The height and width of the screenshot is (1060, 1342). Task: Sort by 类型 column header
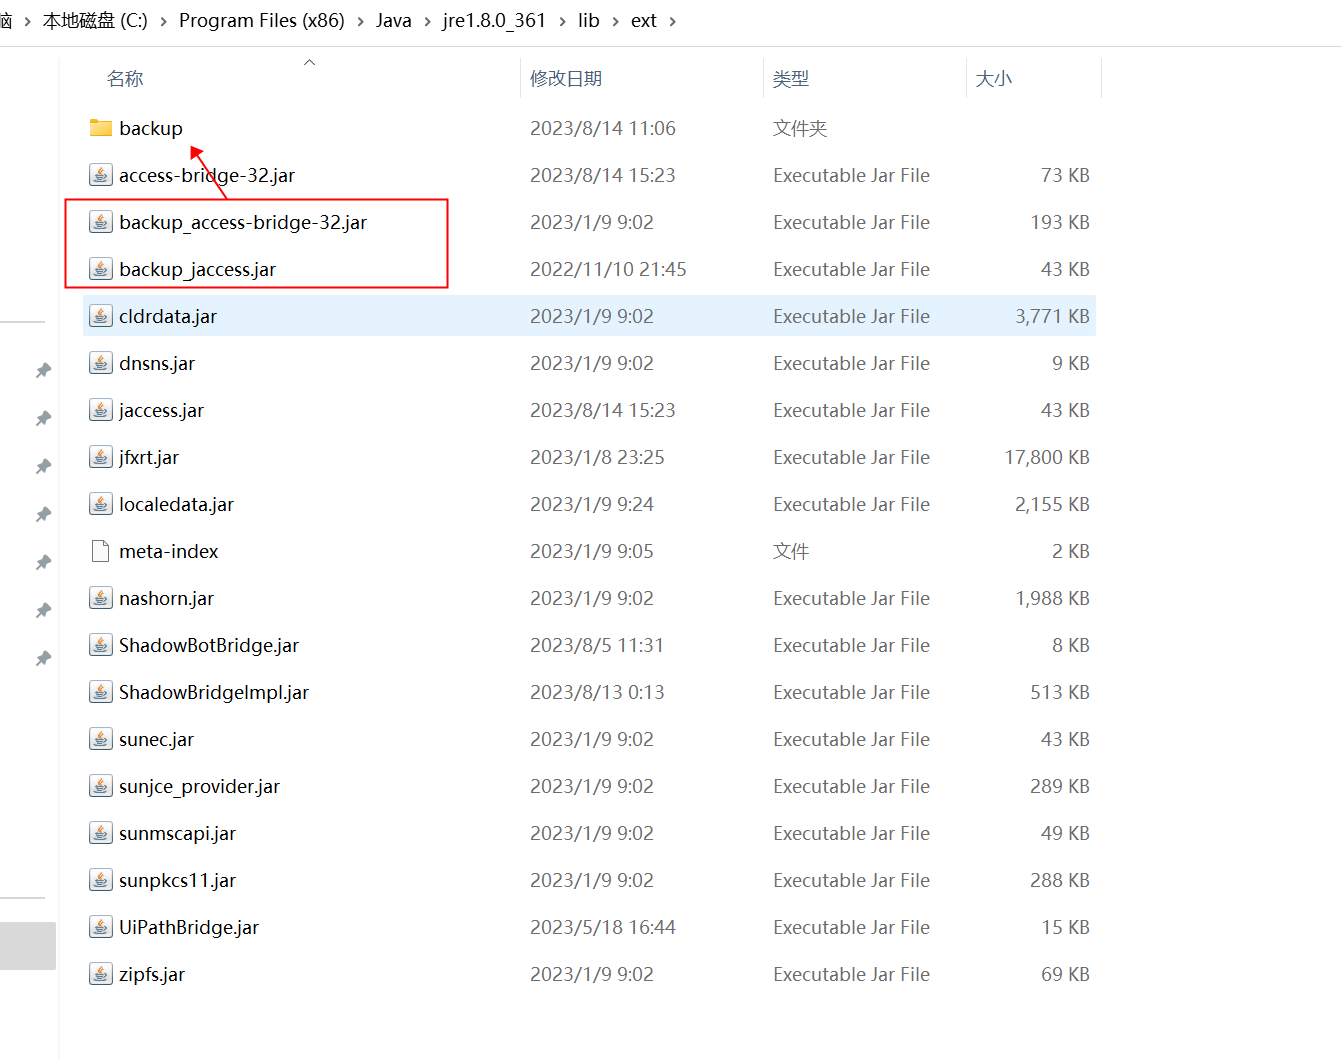tap(791, 79)
